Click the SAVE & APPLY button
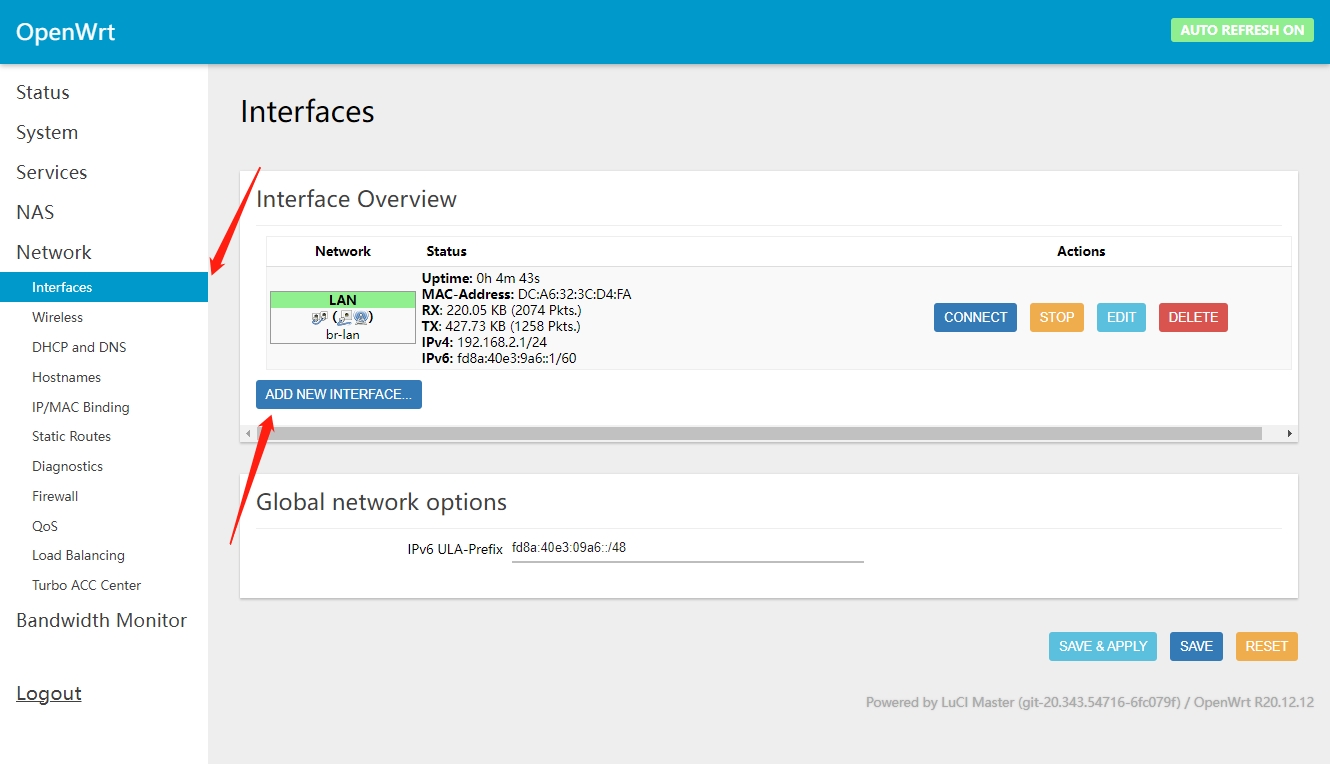 pyautogui.click(x=1103, y=646)
